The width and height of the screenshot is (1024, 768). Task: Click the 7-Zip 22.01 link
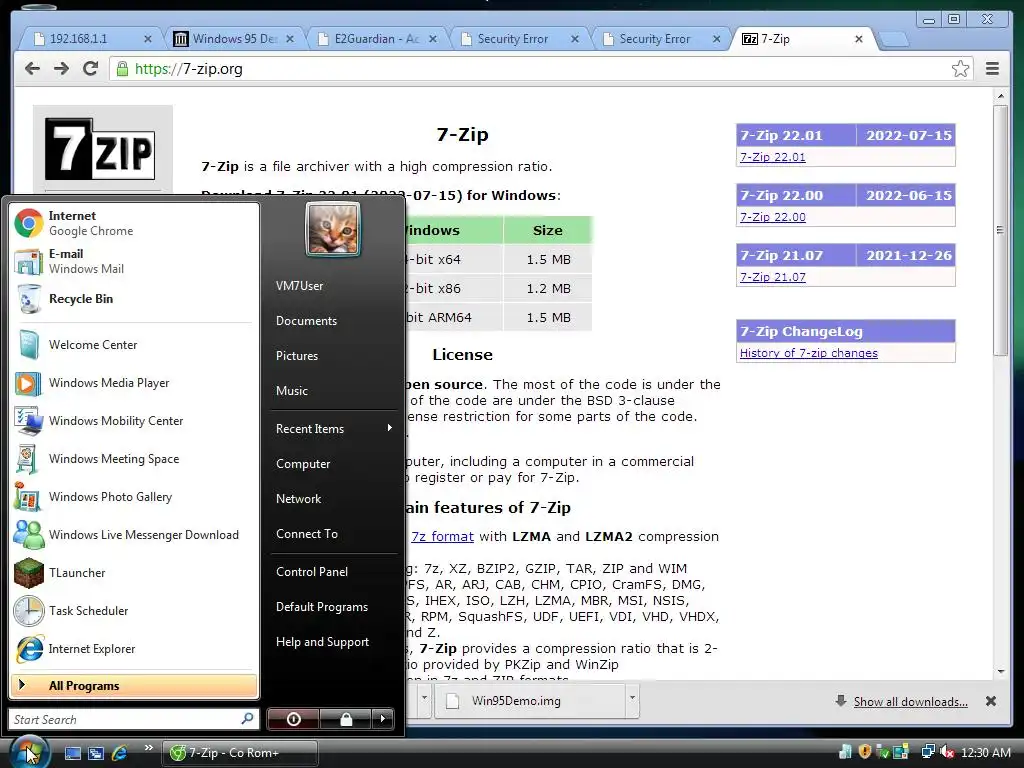773,157
